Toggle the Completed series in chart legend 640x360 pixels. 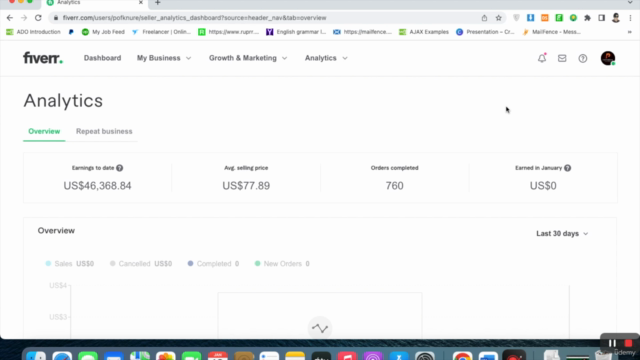213,264
